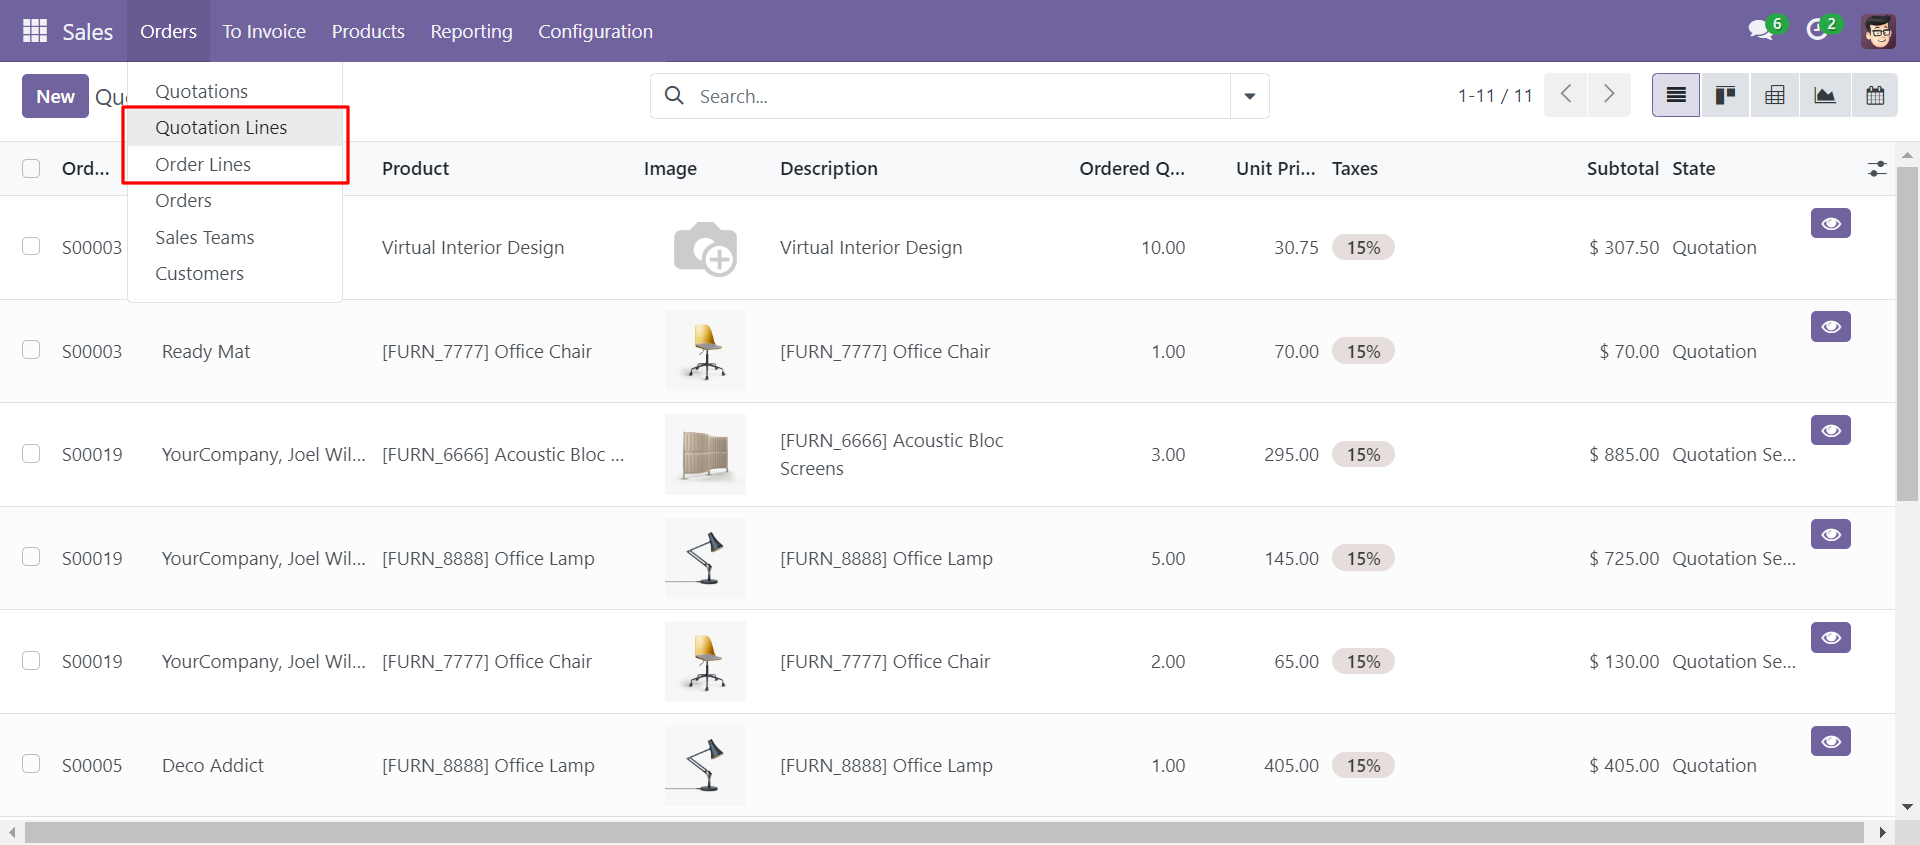The image size is (1920, 845).
Task: Click the New button
Action: click(x=55, y=96)
